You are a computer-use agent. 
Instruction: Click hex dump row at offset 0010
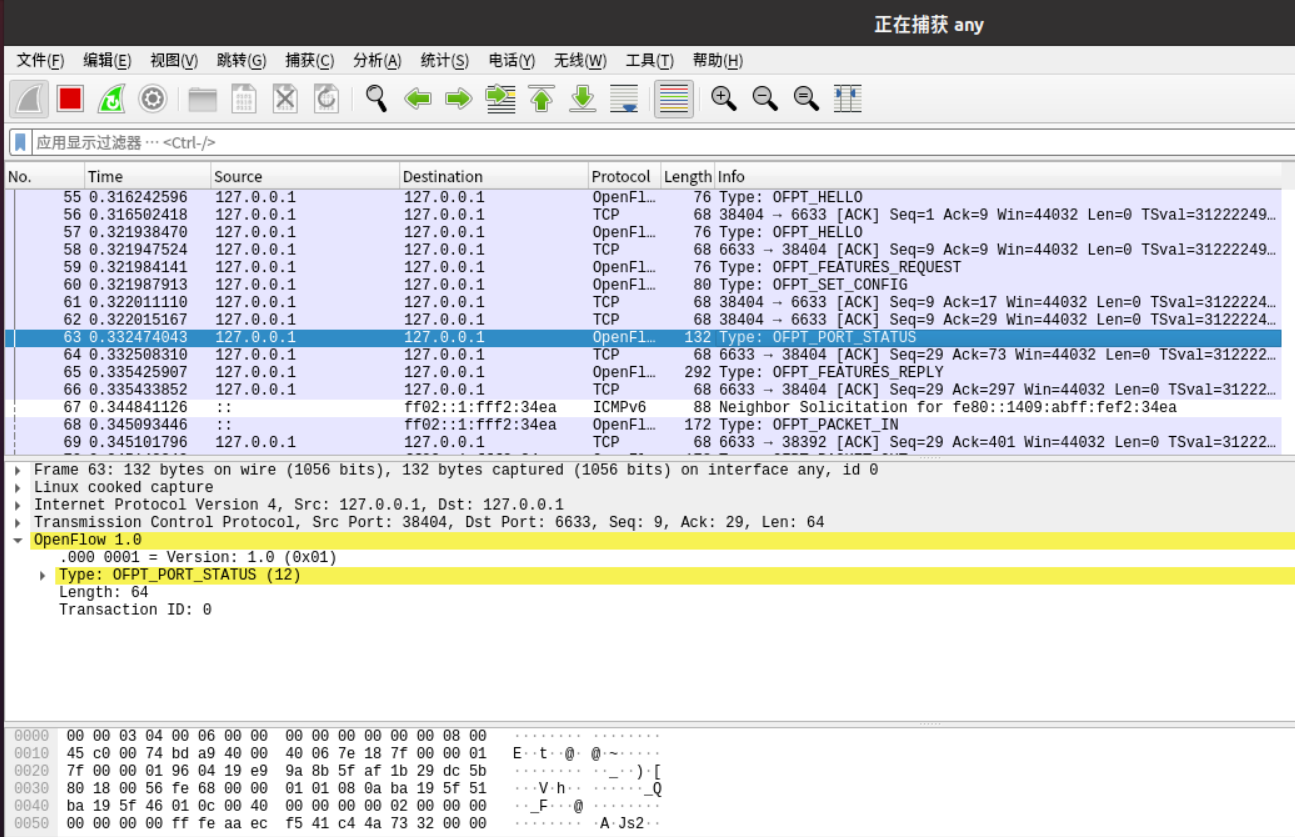337,754
